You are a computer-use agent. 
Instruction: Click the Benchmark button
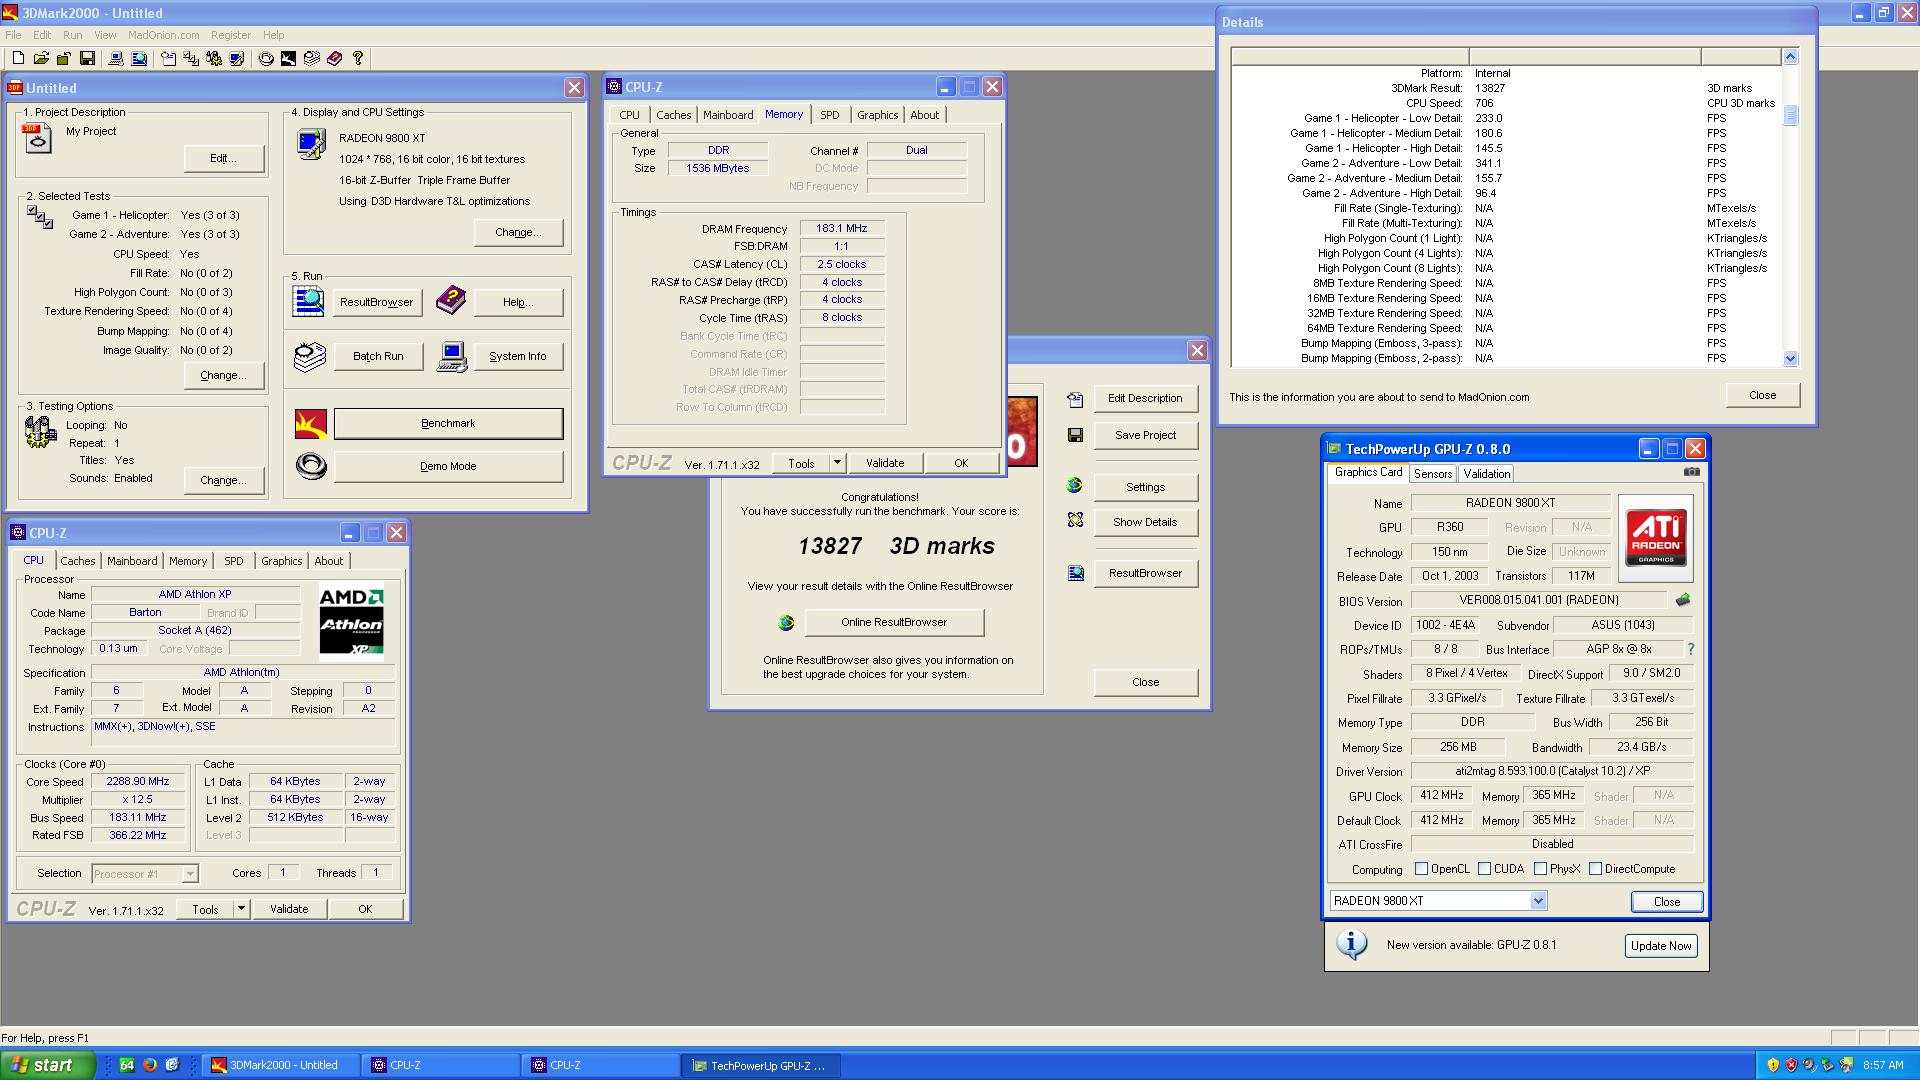coord(448,424)
